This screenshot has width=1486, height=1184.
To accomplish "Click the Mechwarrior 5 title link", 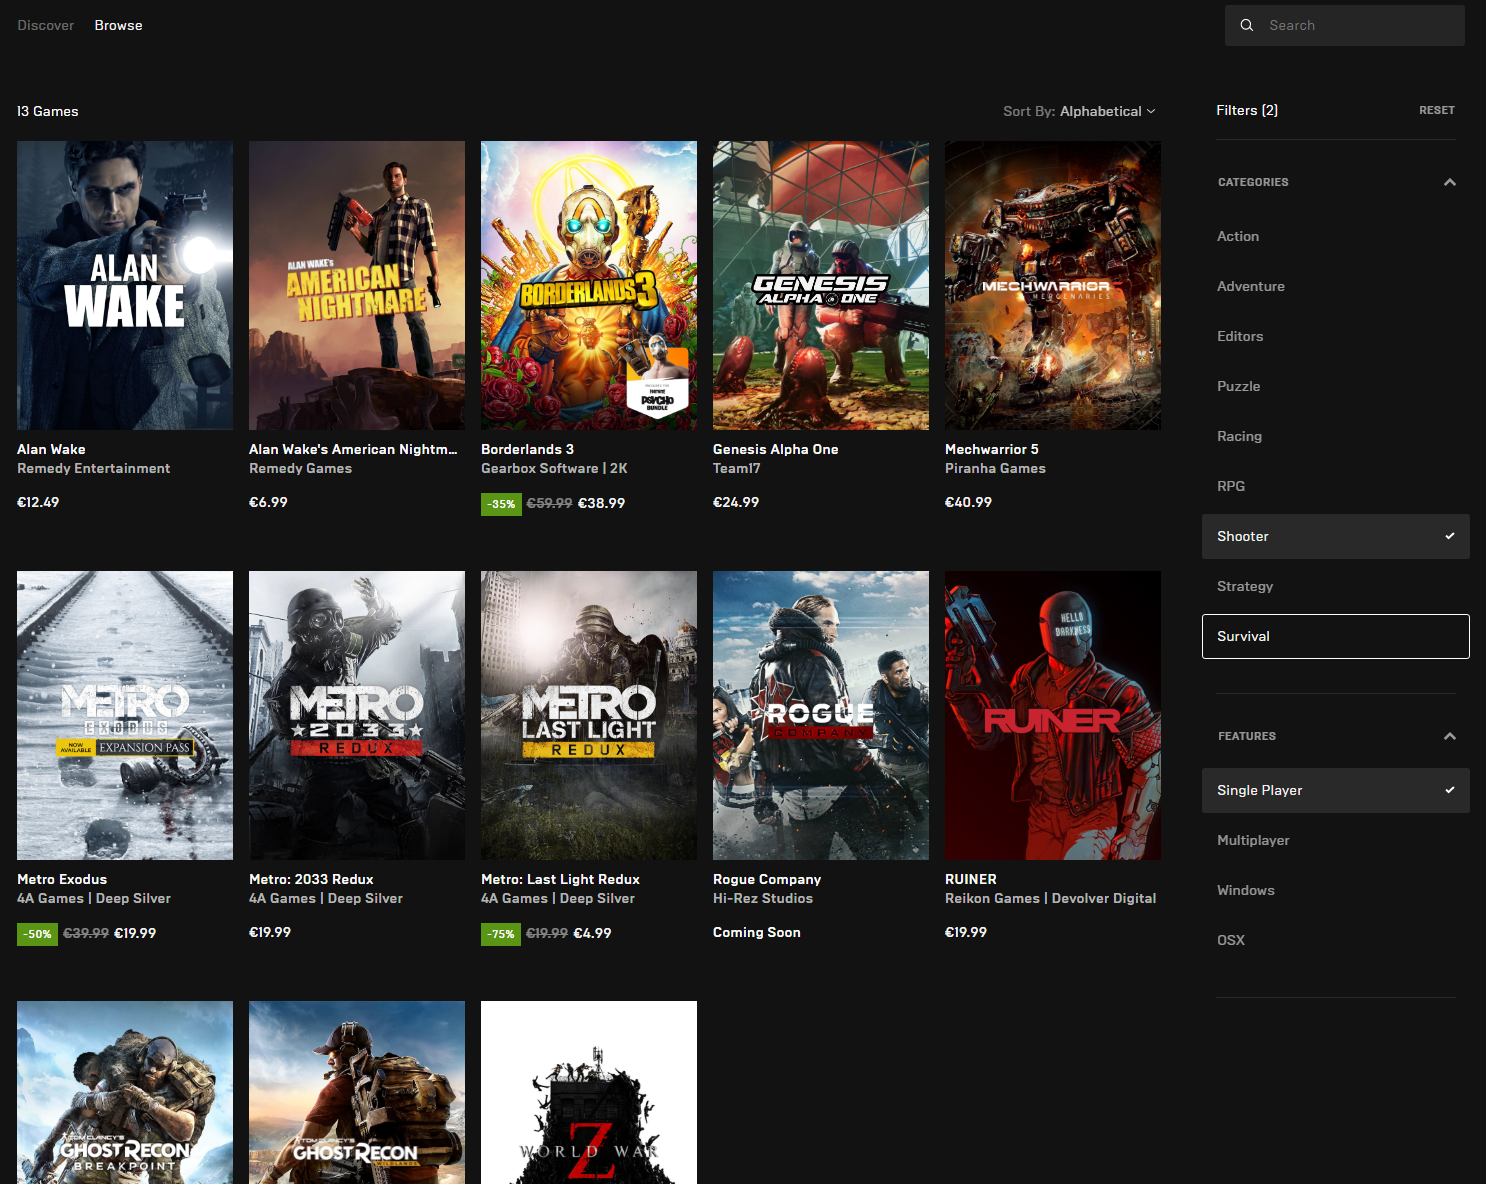I will tap(991, 449).
